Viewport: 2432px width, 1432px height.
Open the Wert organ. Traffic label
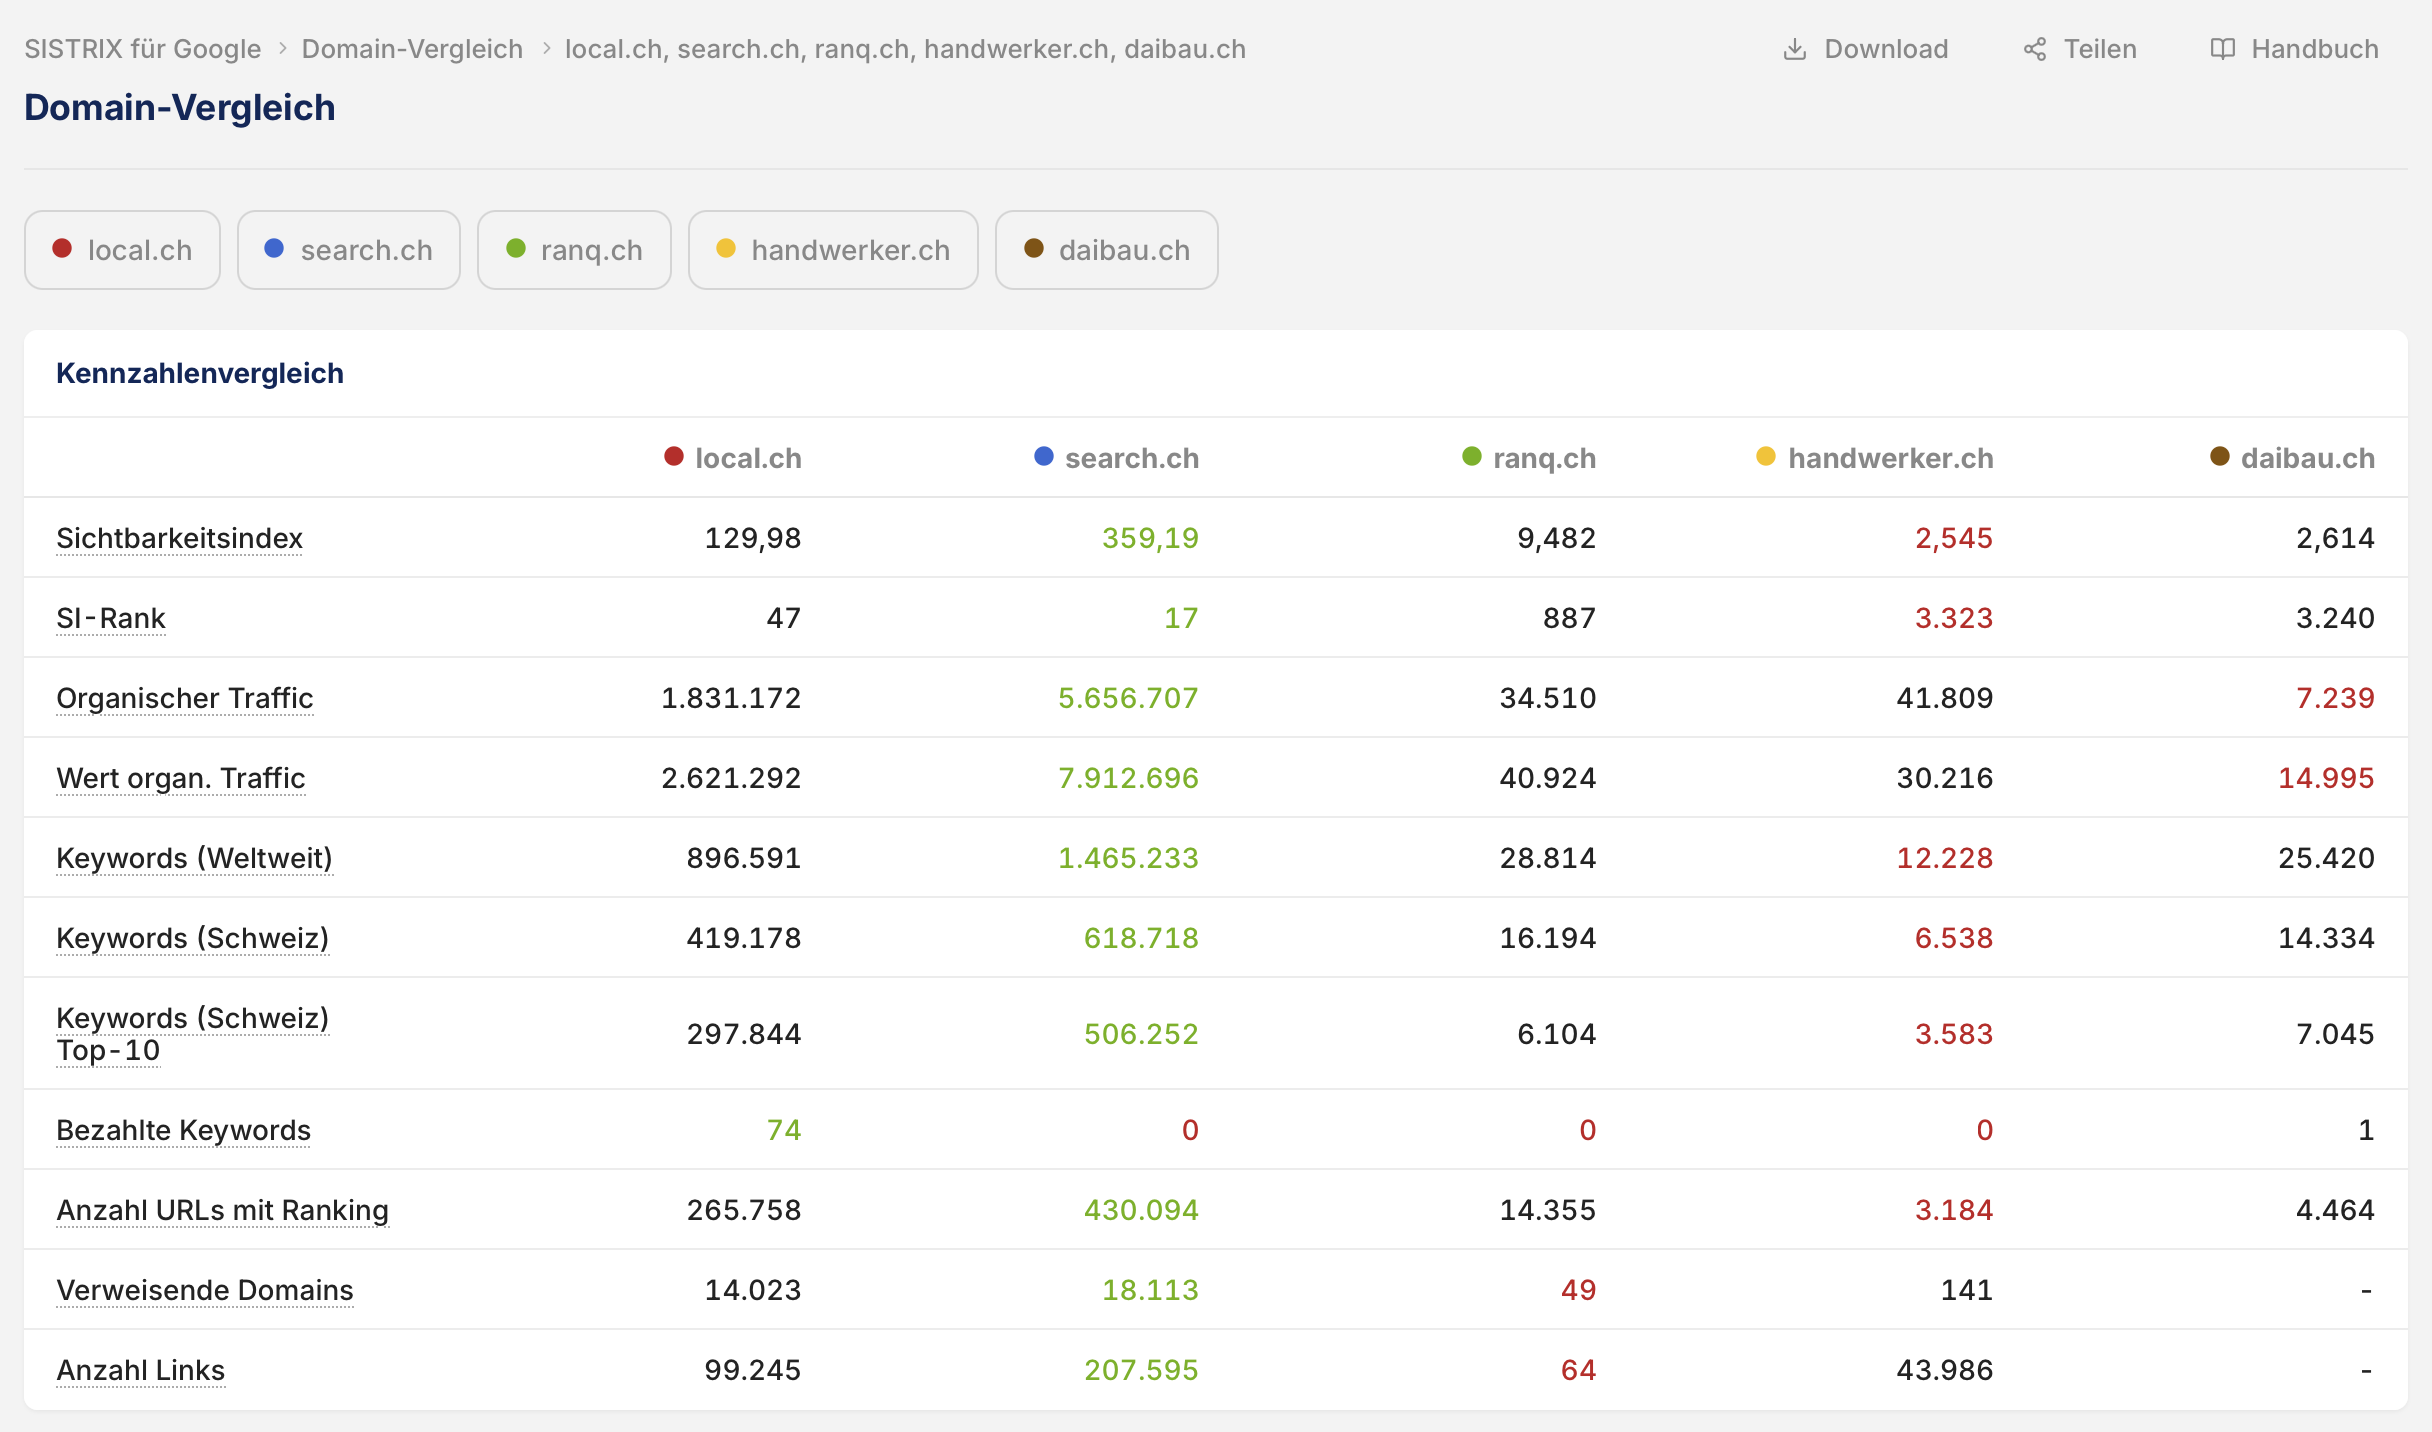(181, 778)
